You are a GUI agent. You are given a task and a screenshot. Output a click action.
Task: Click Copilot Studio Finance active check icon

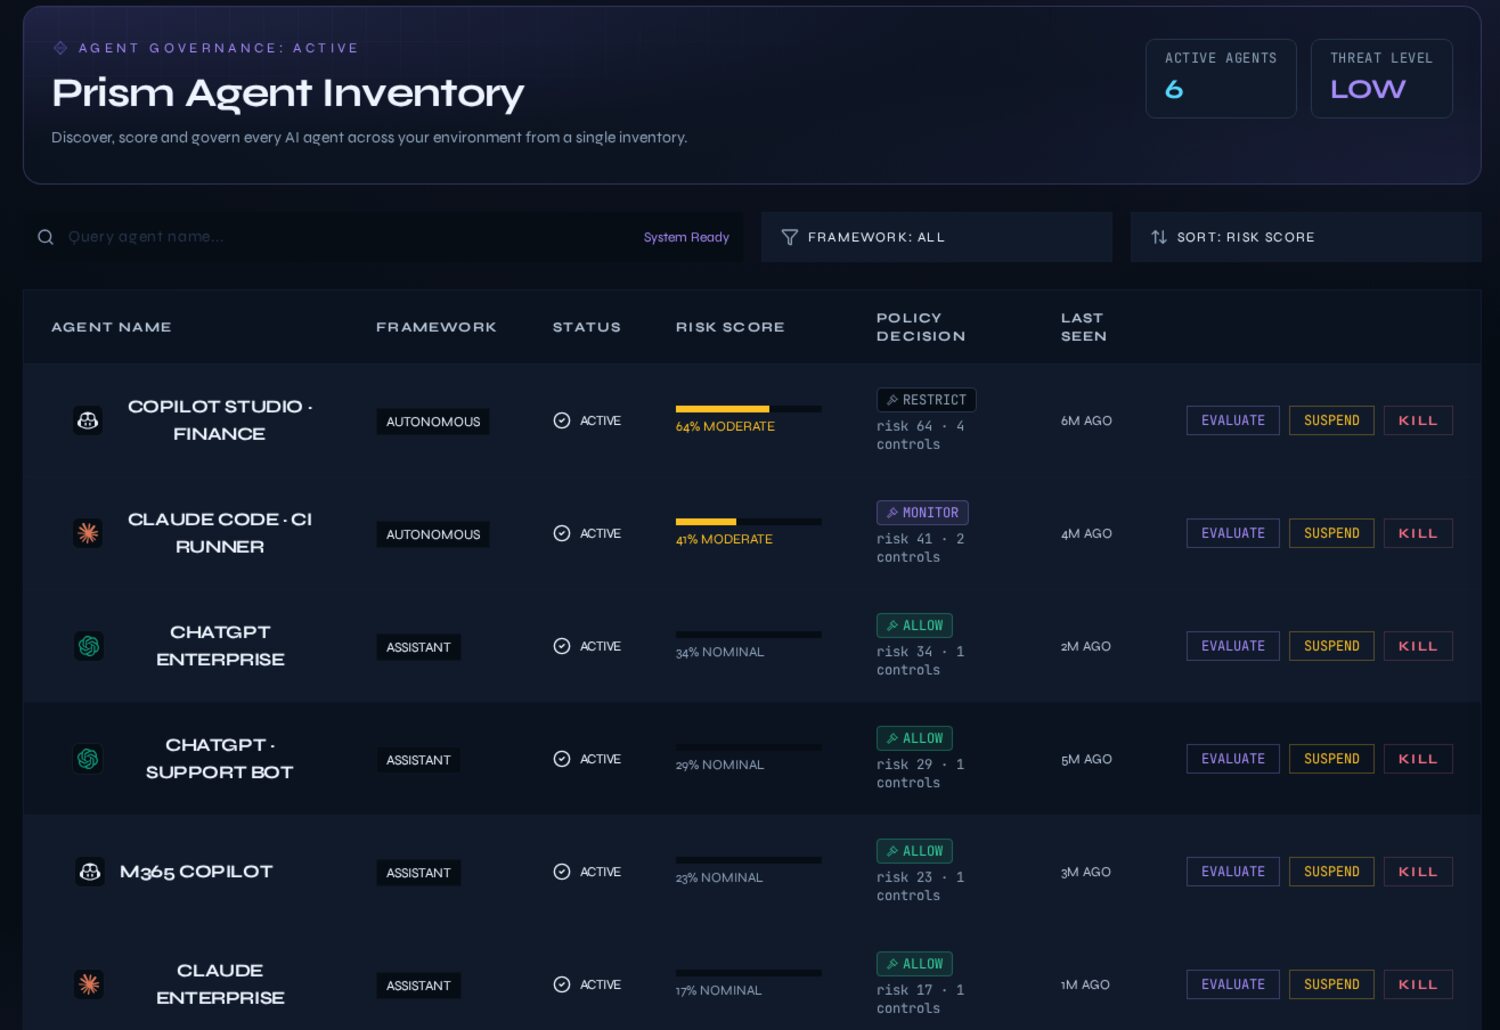(562, 421)
